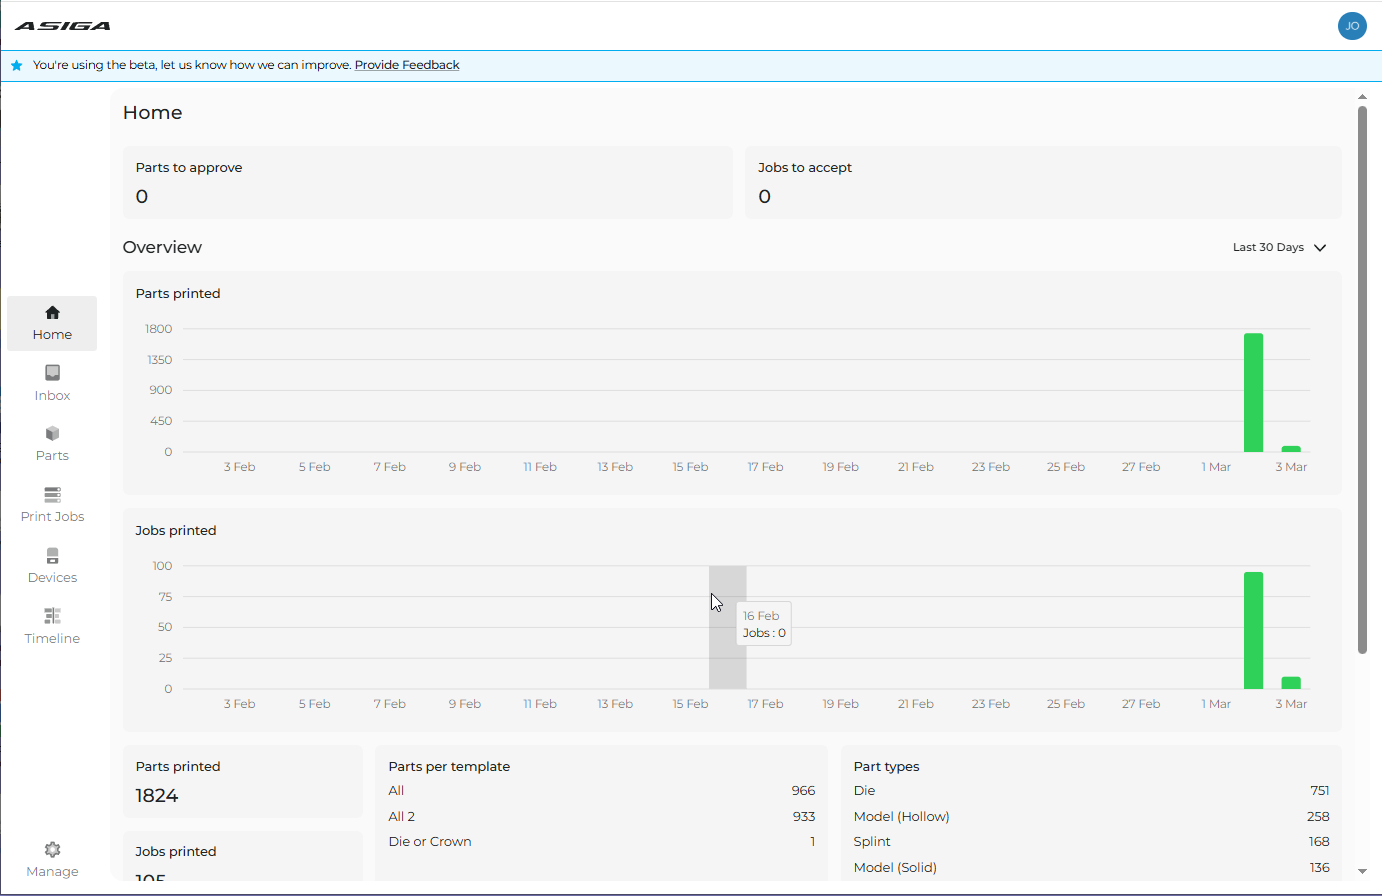This screenshot has width=1382, height=896.
Task: Click the 'Overview' section heading
Action: click(x=162, y=247)
